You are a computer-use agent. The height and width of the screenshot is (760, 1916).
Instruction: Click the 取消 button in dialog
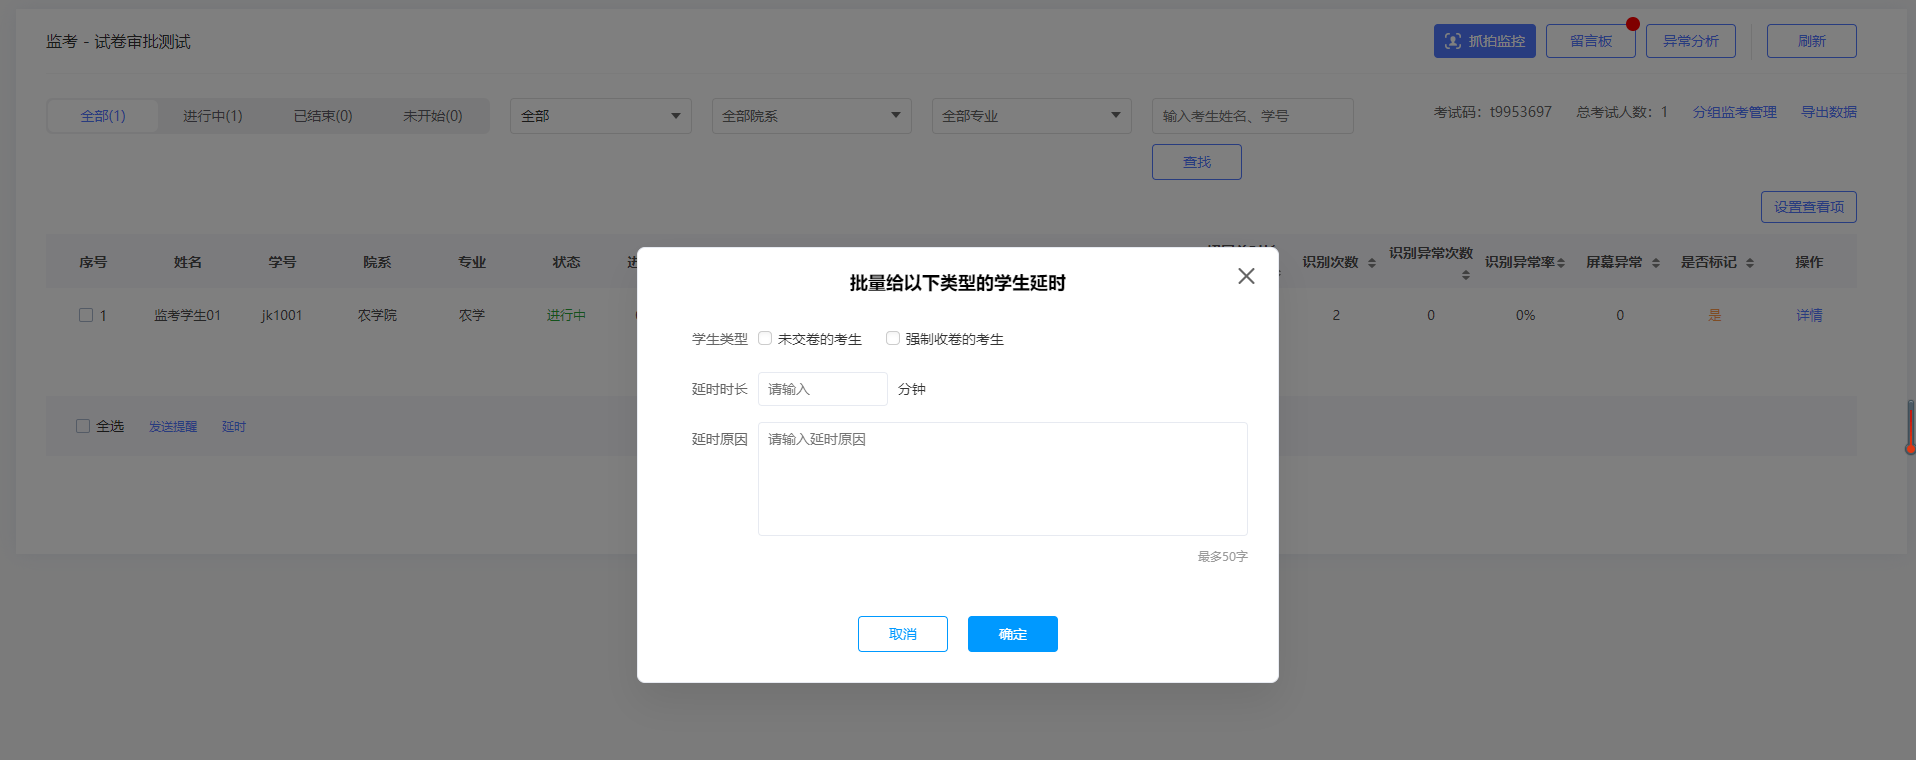[x=903, y=634]
